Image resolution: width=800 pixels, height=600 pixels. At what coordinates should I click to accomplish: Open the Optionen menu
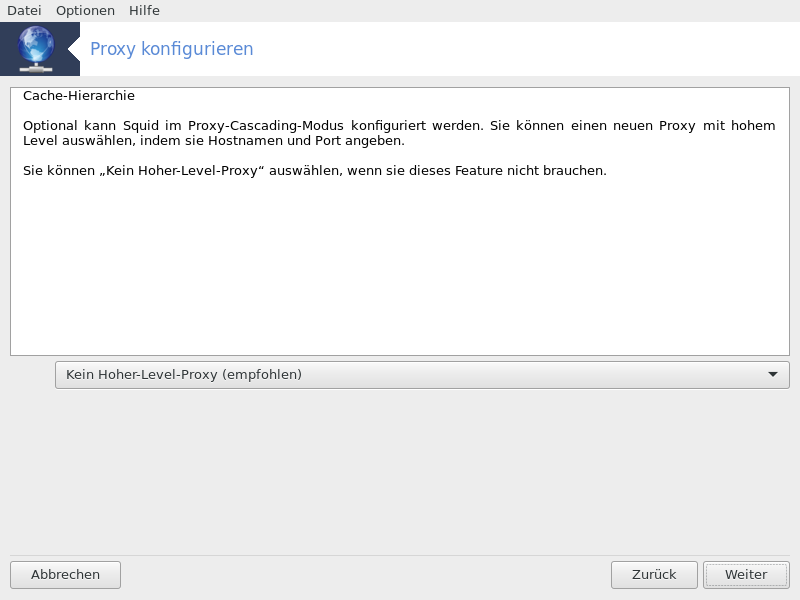(x=85, y=10)
